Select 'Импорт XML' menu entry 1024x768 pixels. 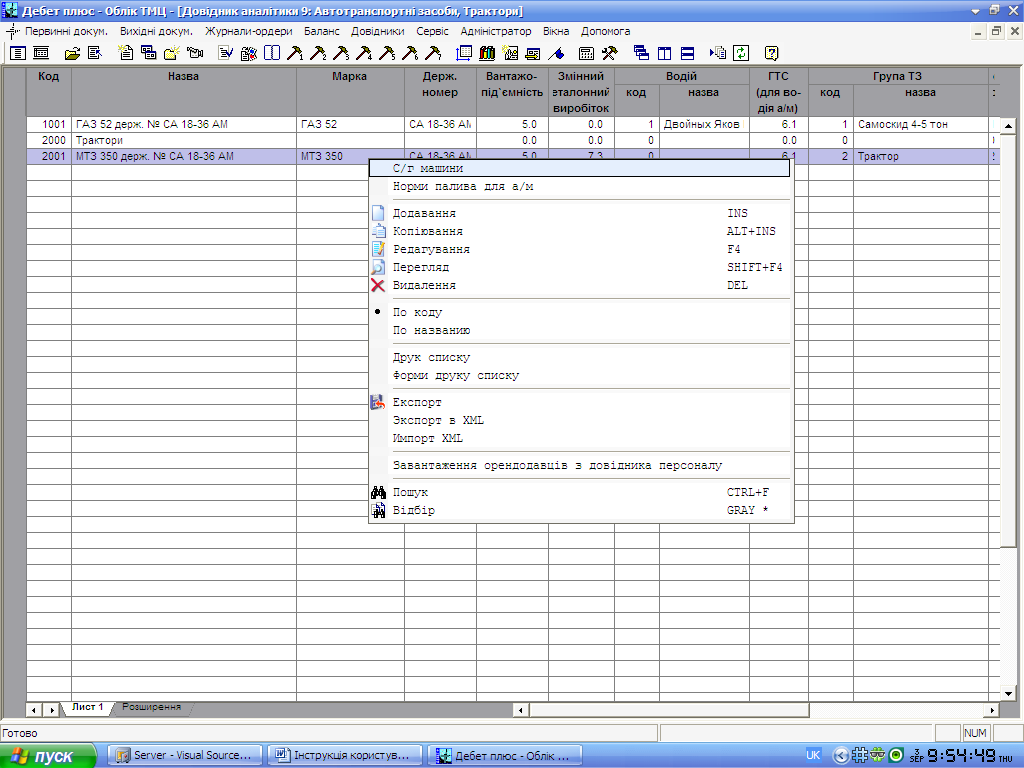579,438
